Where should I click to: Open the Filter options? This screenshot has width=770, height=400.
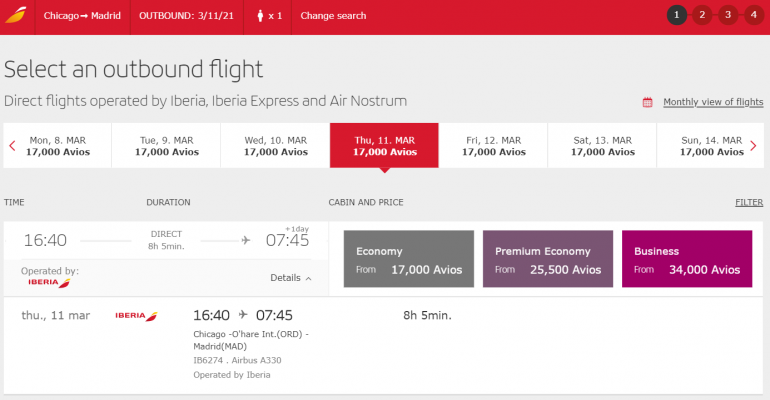[x=749, y=202]
